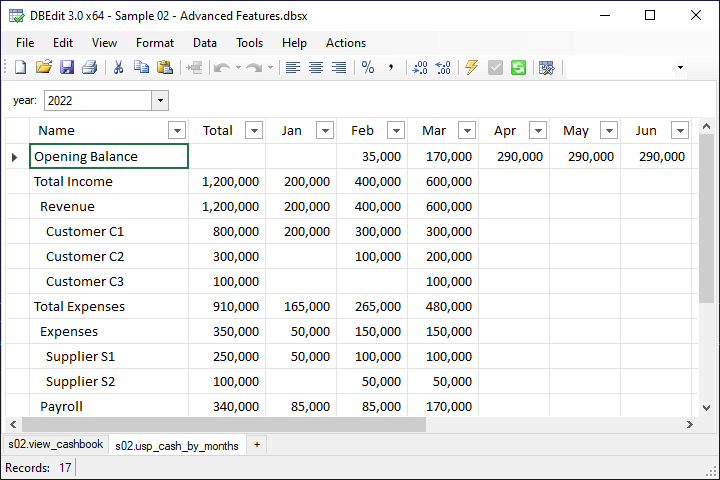Click the Paste clipboard icon
The image size is (720, 480).
point(164,68)
